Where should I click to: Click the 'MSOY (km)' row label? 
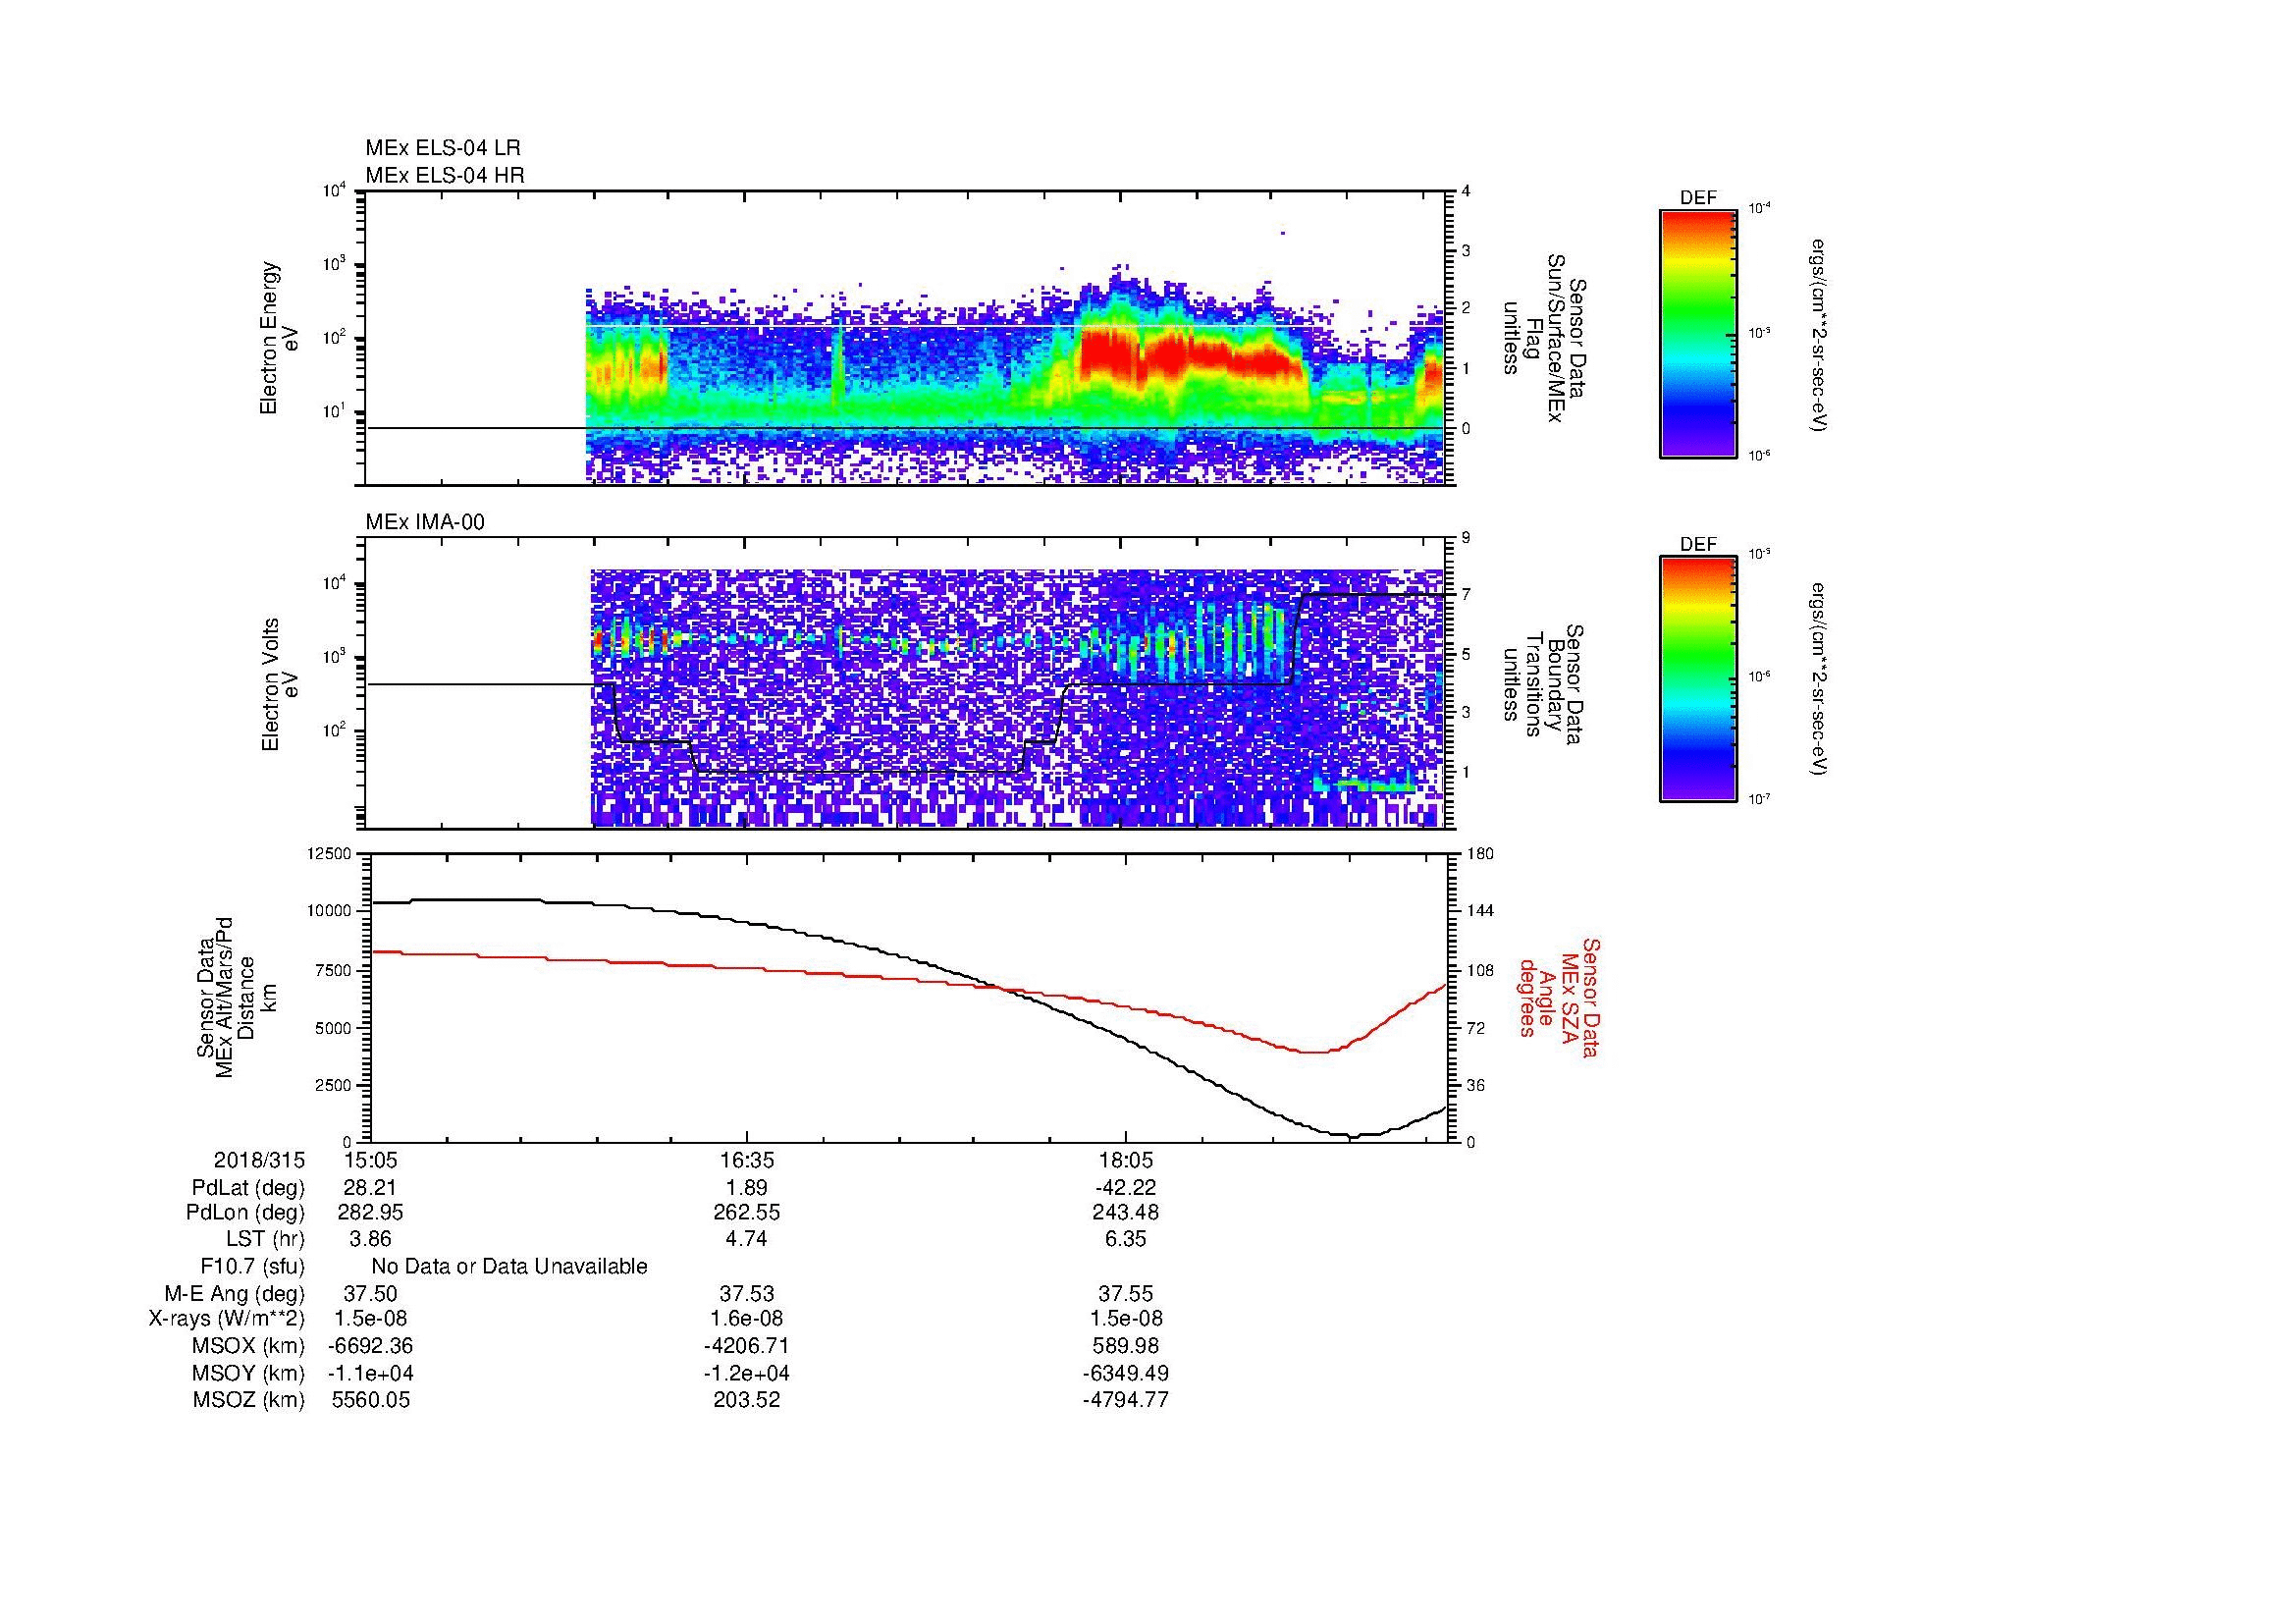tap(248, 1373)
